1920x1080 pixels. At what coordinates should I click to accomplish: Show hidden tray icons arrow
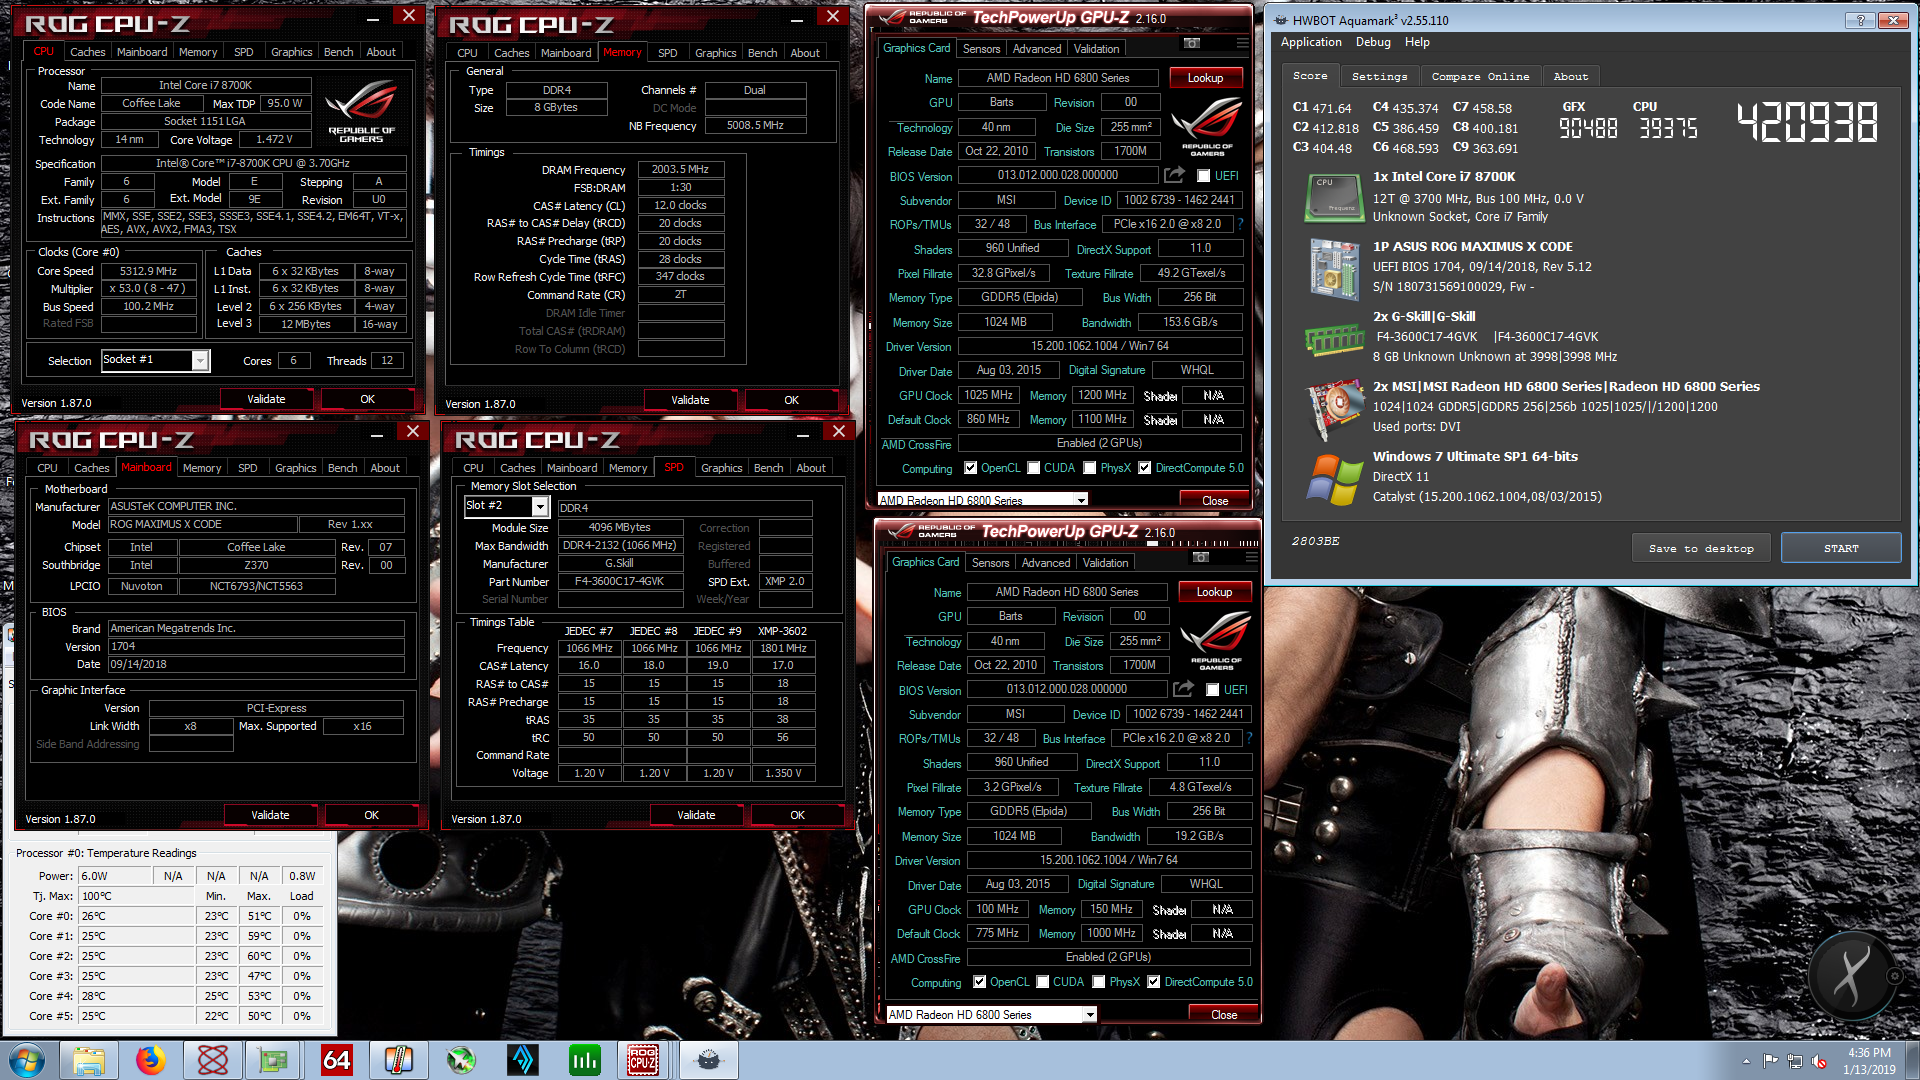1746,1061
